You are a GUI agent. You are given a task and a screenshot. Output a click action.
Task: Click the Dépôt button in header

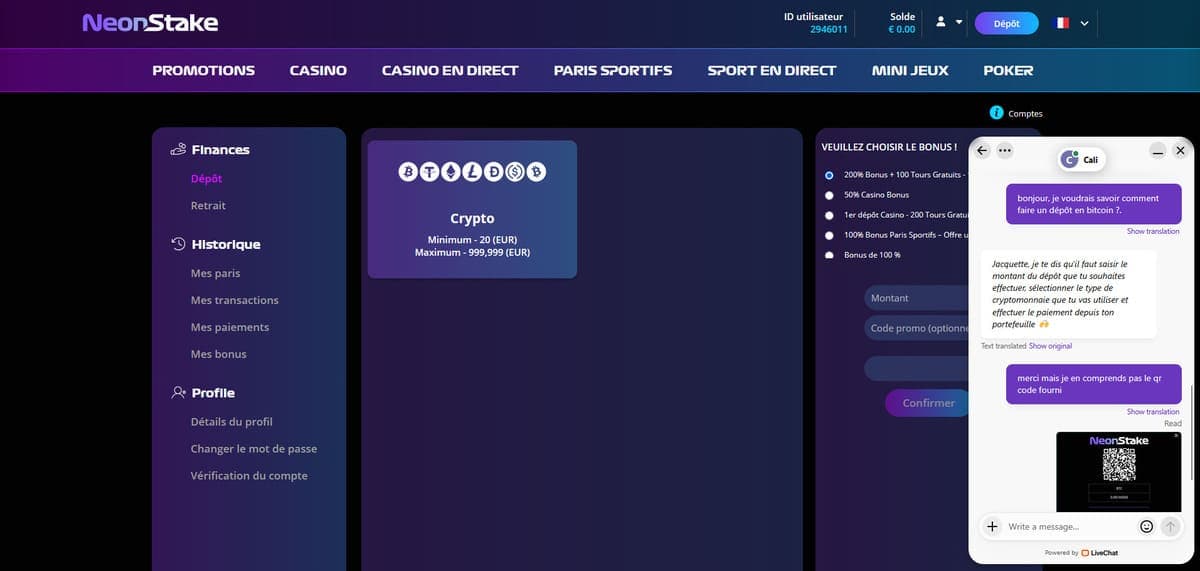tap(1006, 23)
